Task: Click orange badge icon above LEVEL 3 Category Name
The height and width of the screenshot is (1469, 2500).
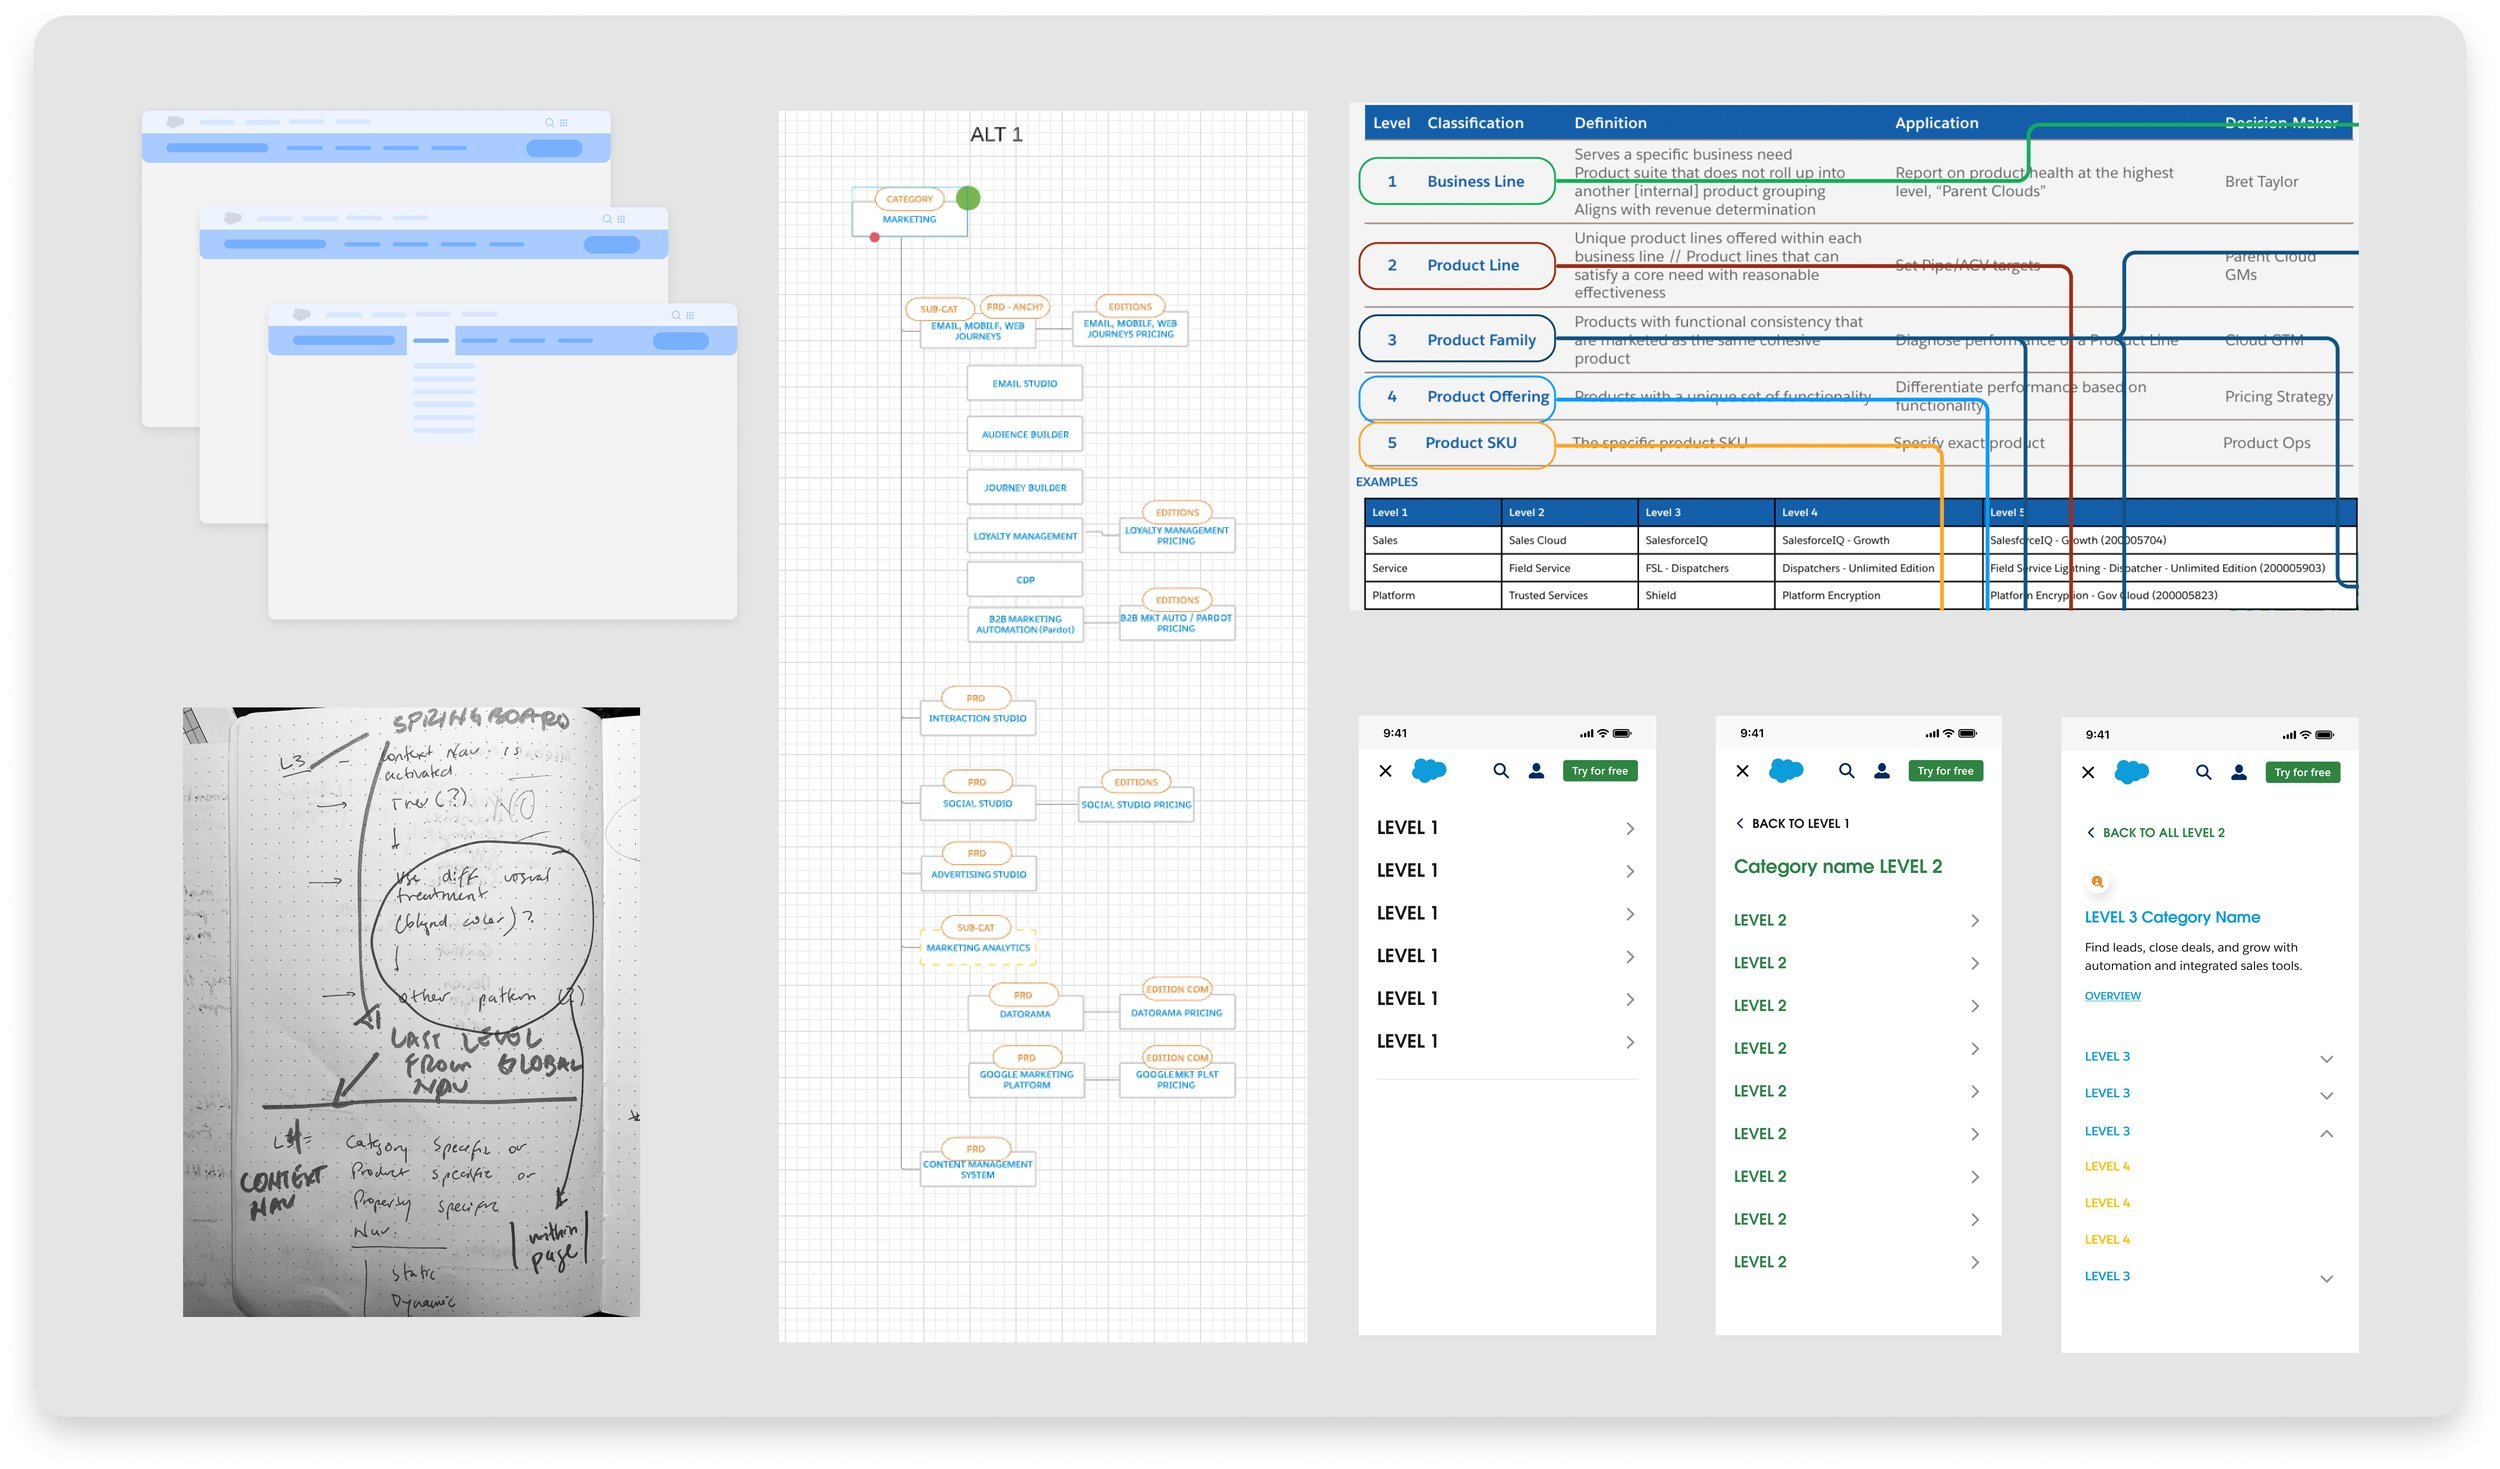Action: pos(2097,882)
